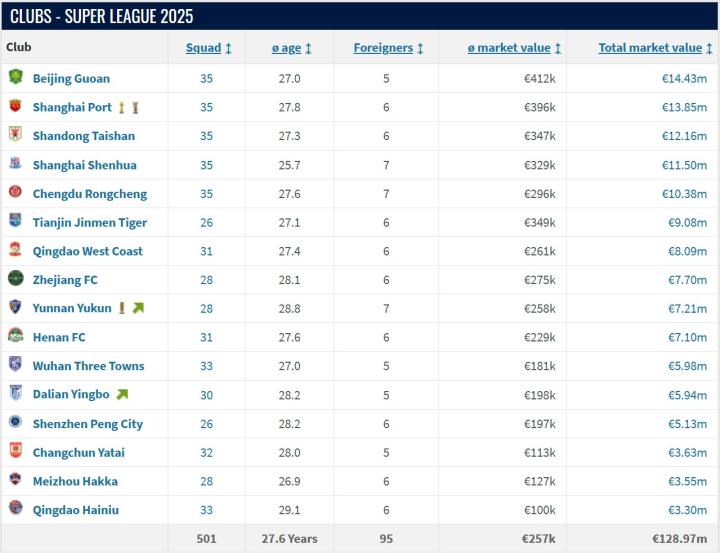
Task: Click the Zhejiang FC green crest icon
Action: (16, 278)
